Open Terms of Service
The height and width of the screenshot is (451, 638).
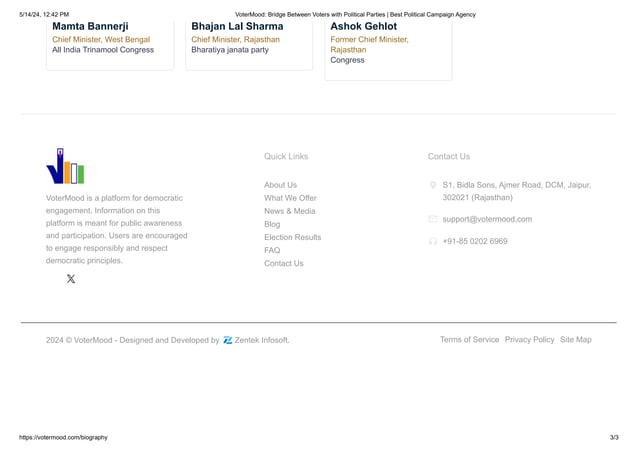pyautogui.click(x=469, y=339)
